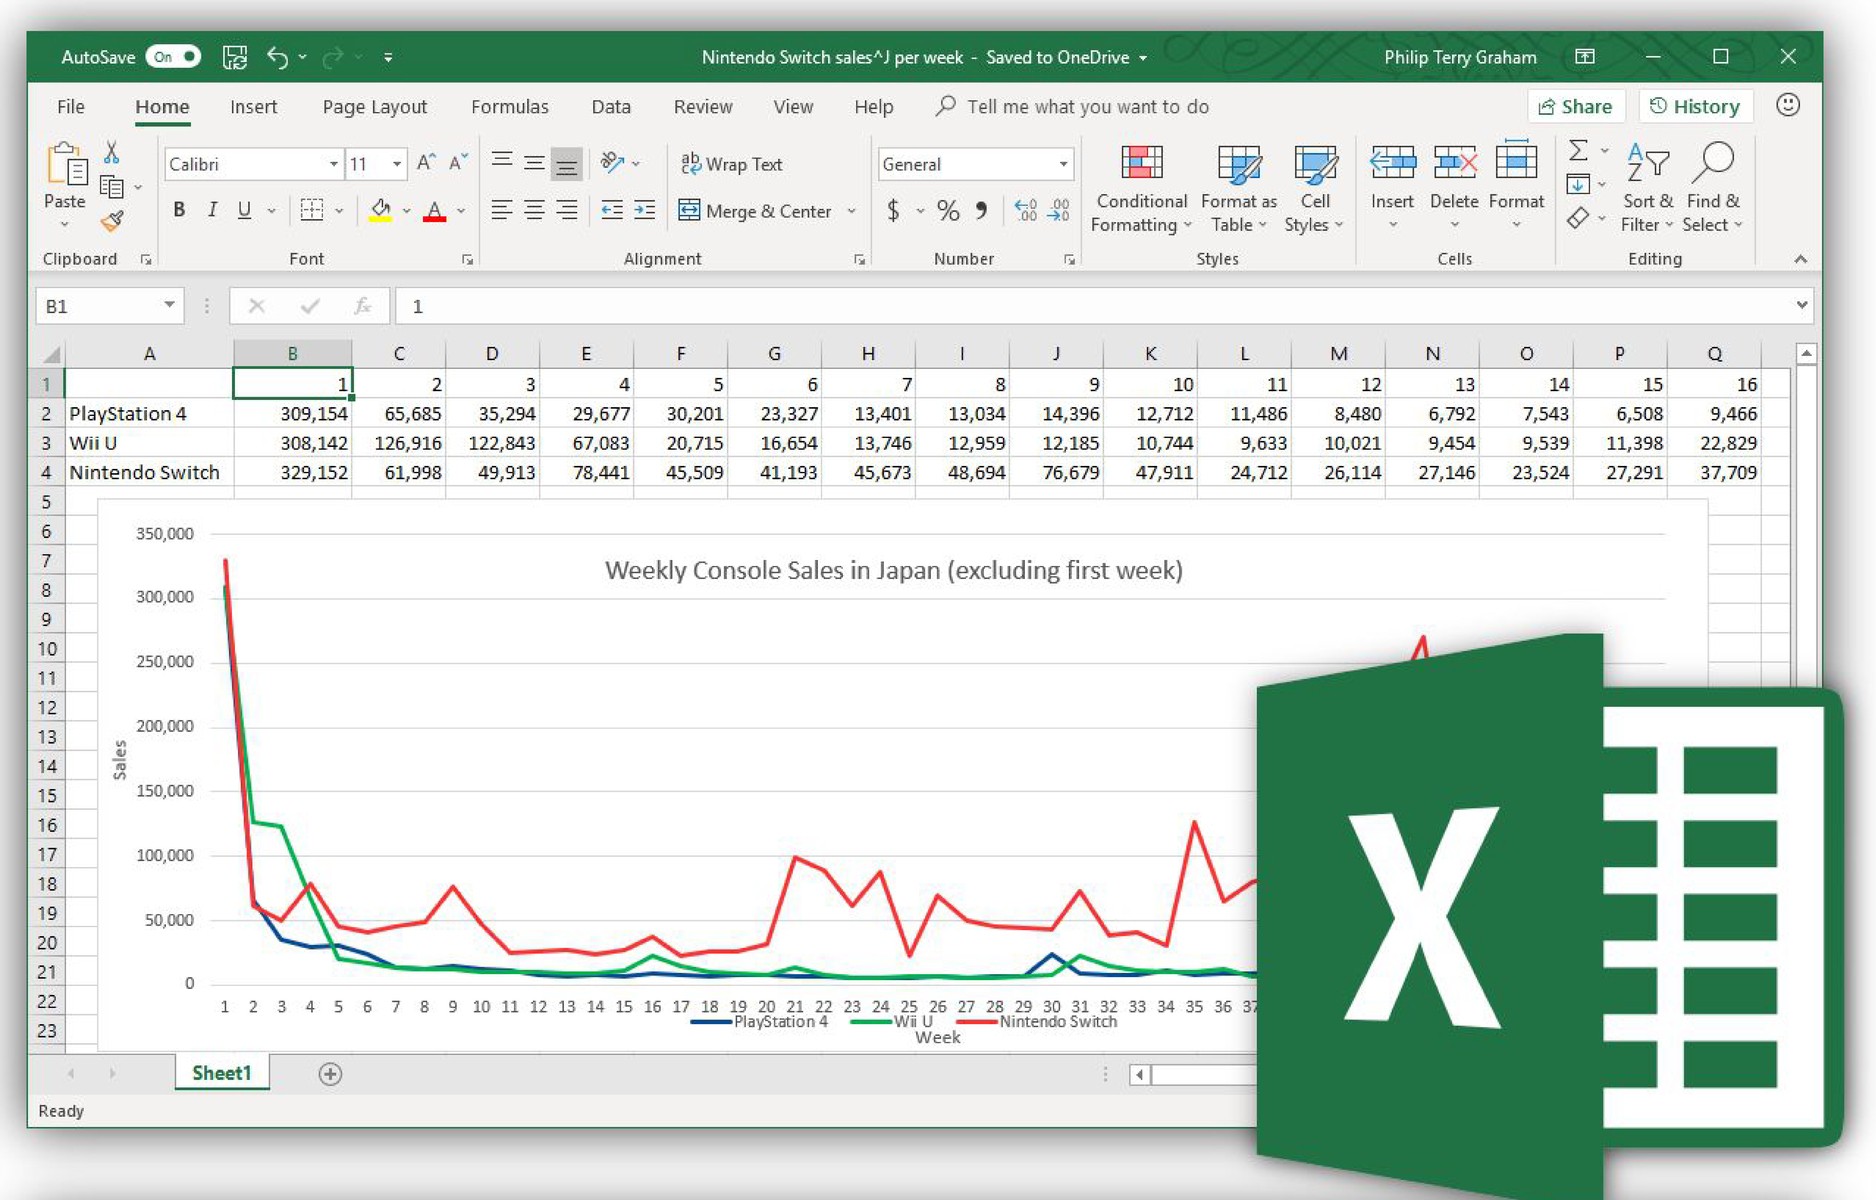
Task: Click the Share button
Action: (x=1575, y=107)
